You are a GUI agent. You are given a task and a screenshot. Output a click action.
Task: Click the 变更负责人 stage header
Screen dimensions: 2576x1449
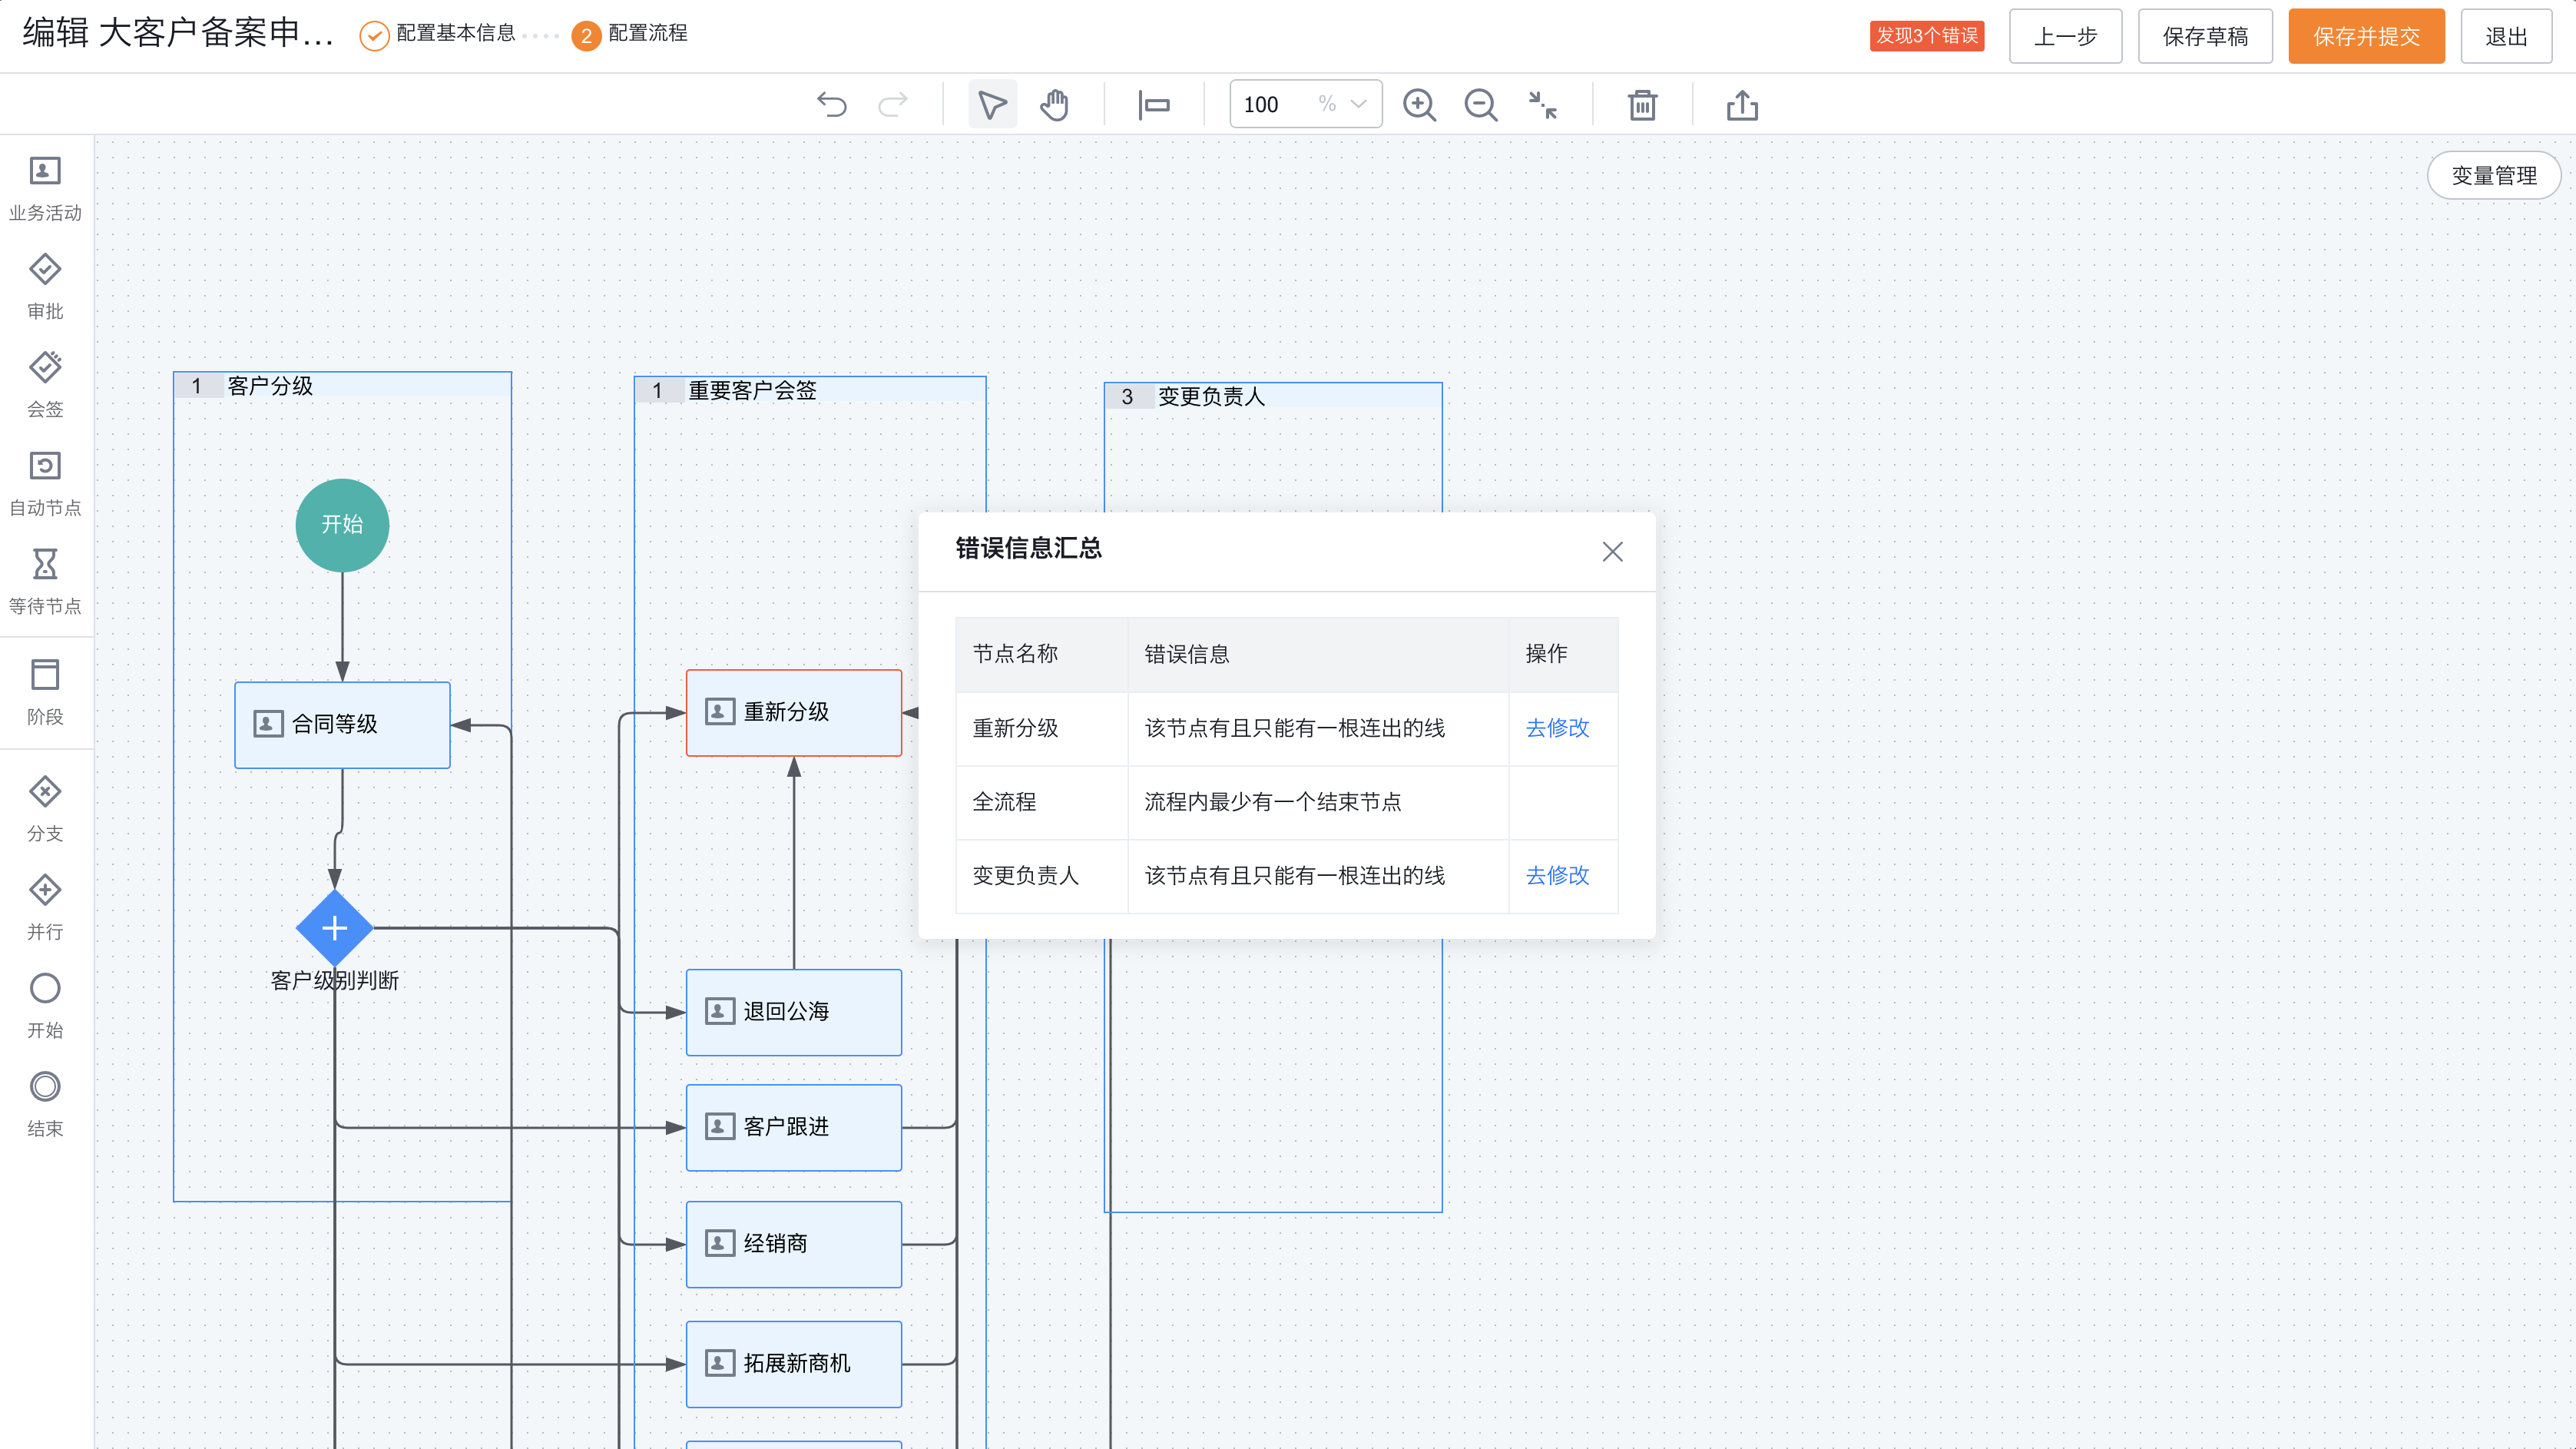click(1273, 396)
